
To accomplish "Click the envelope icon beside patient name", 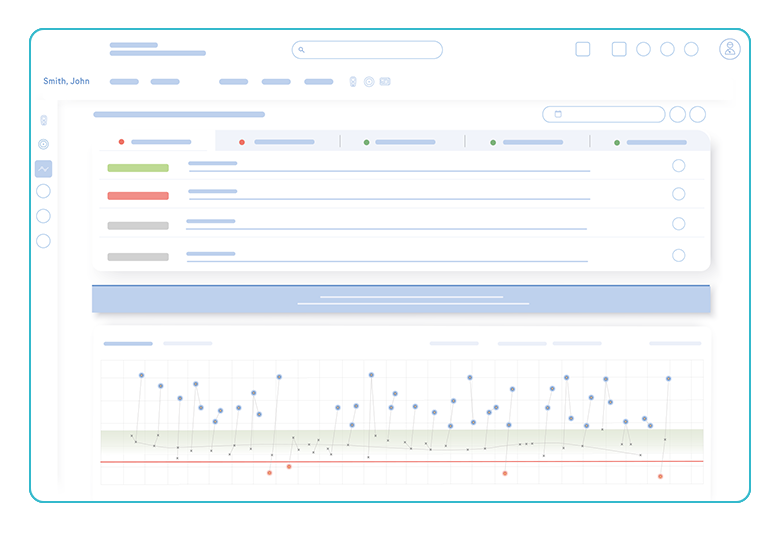I will tap(385, 82).
